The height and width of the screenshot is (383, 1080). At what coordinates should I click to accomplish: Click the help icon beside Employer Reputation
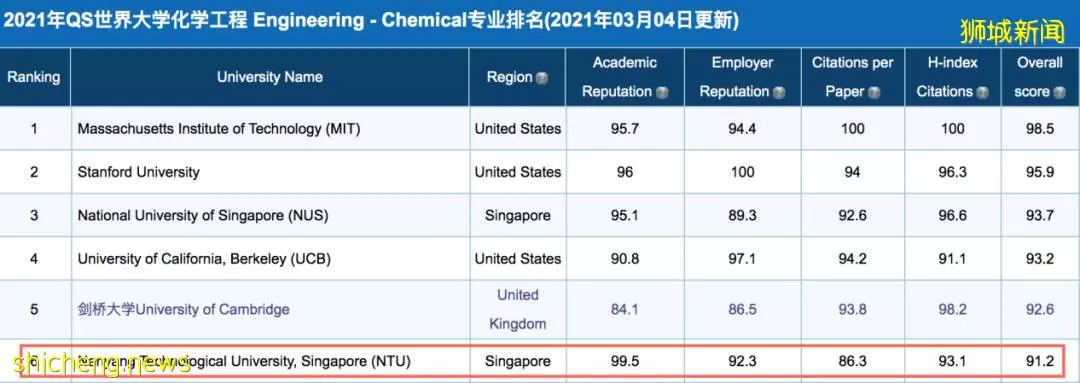click(779, 92)
